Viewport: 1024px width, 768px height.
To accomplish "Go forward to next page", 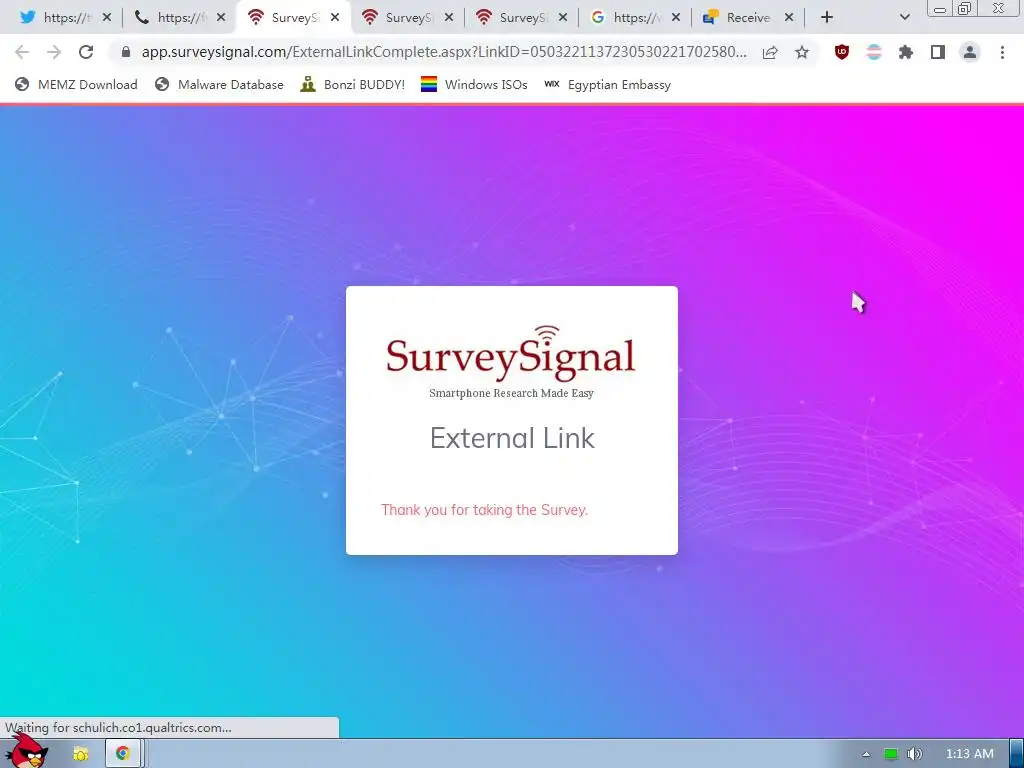I will (54, 52).
